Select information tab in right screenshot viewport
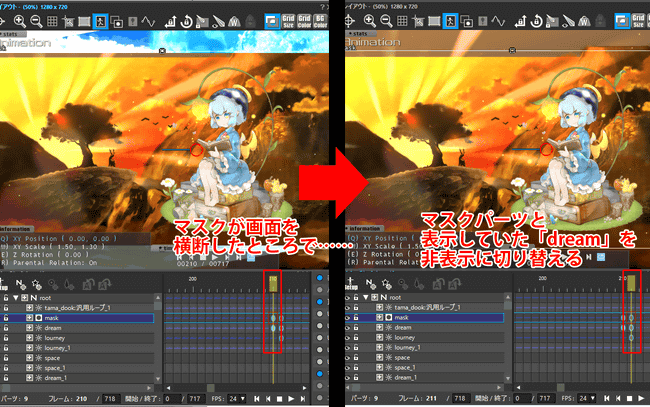The width and height of the screenshot is (650, 407). (364, 228)
